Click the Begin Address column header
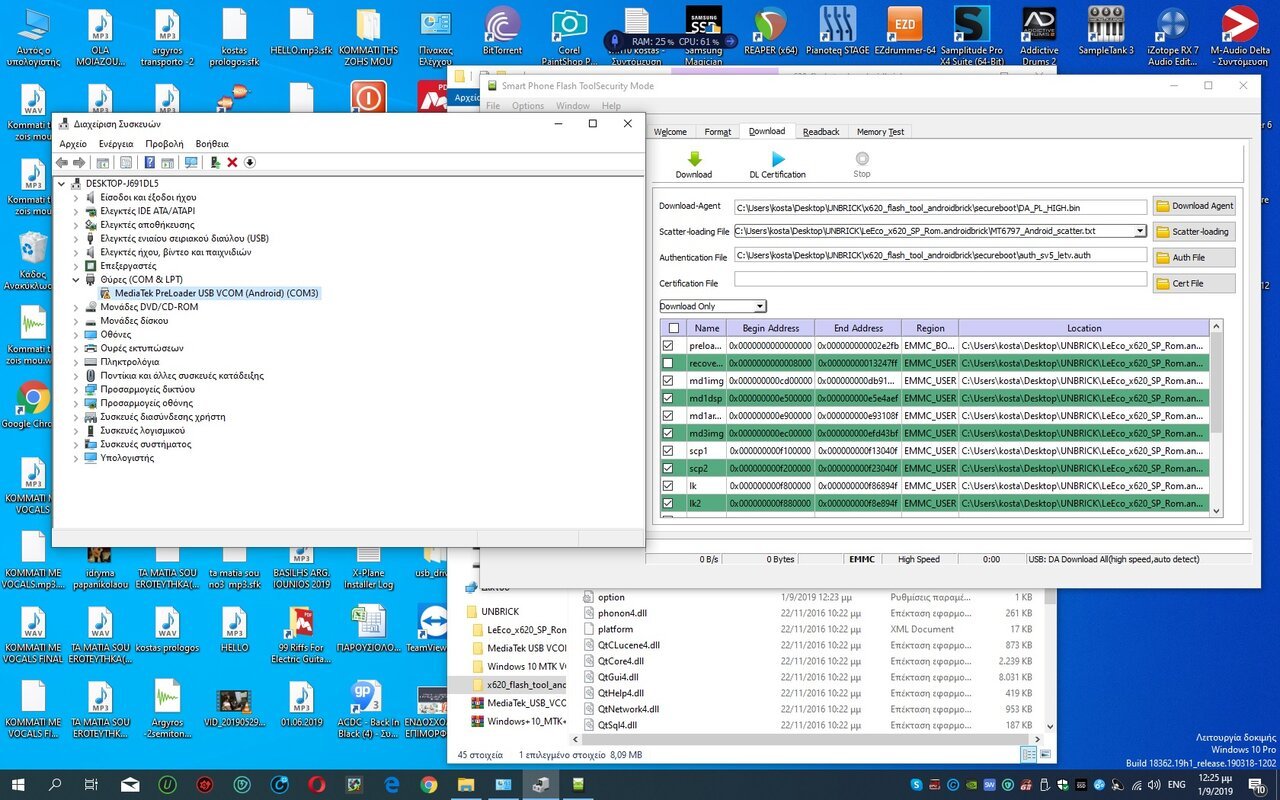Image resolution: width=1280 pixels, height=800 pixels. (770, 328)
